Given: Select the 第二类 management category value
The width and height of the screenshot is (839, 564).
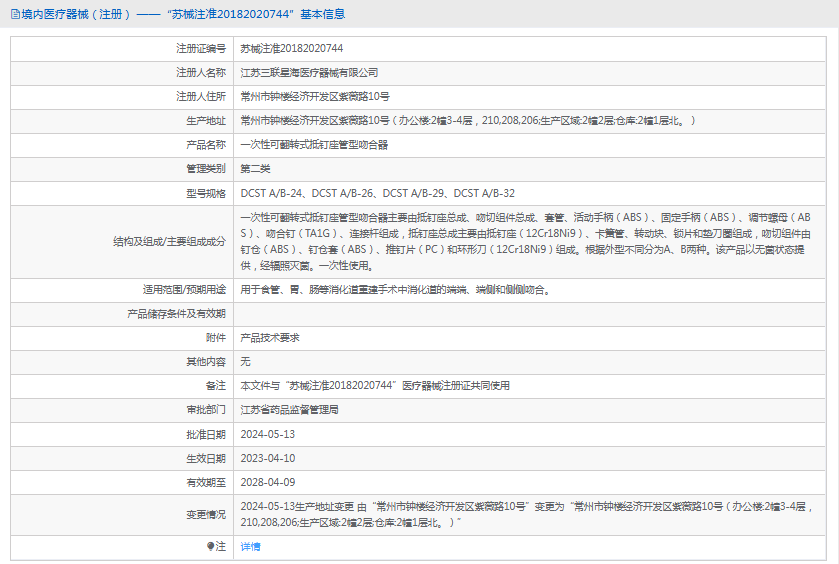Looking at the screenshot, I should 255,169.
